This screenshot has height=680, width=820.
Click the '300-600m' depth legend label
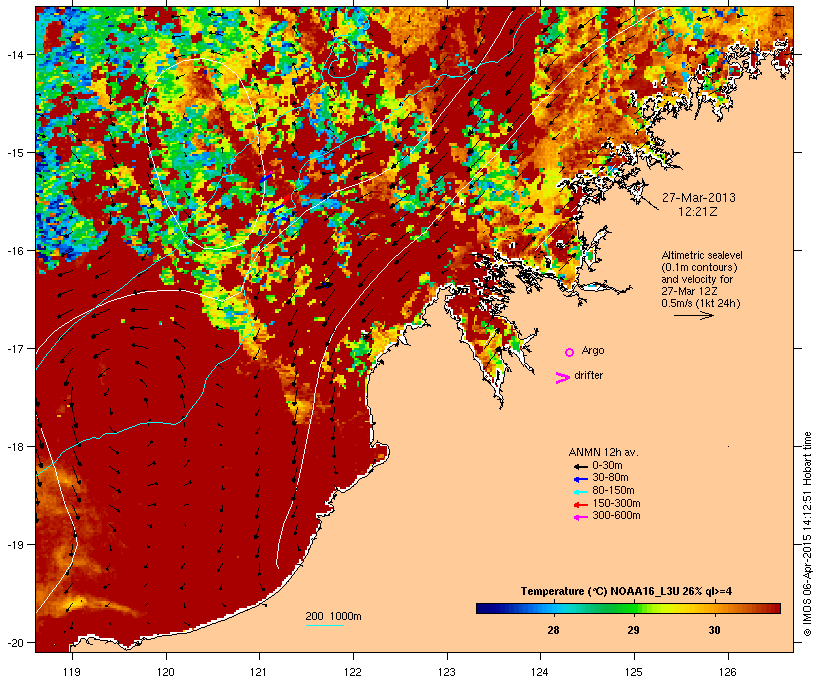tap(616, 516)
